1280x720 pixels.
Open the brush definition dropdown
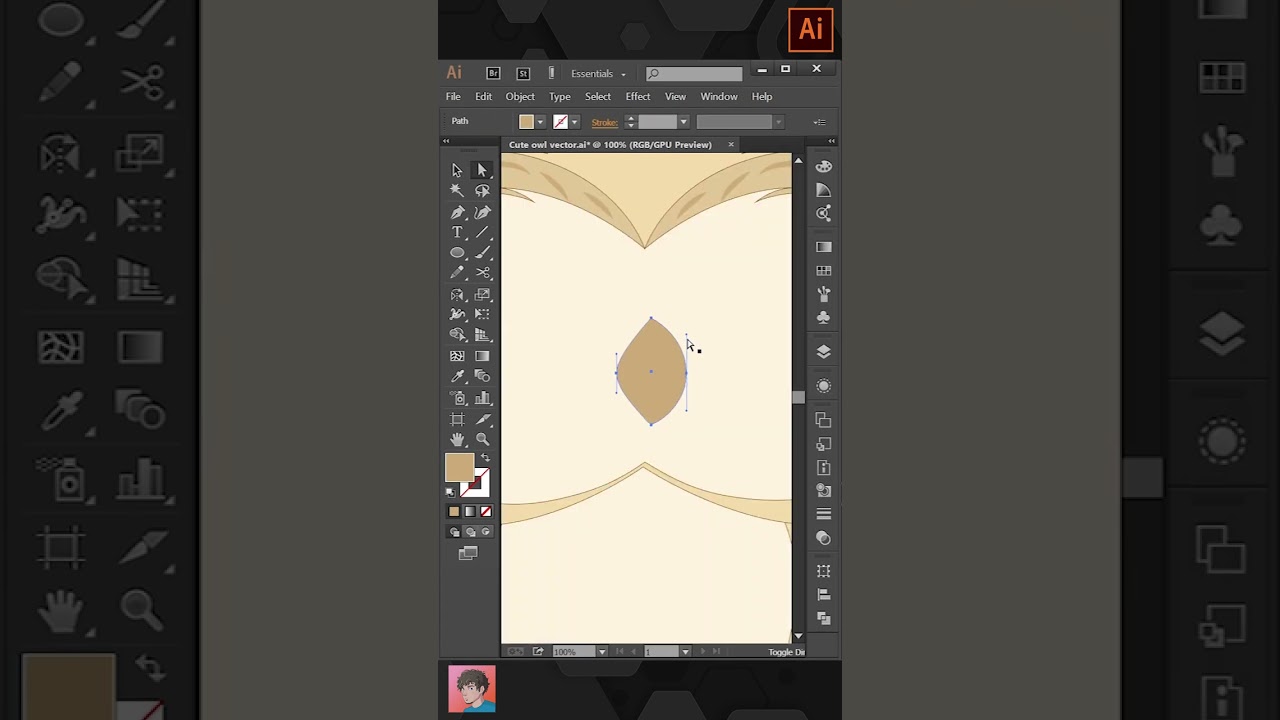pyautogui.click(x=778, y=122)
